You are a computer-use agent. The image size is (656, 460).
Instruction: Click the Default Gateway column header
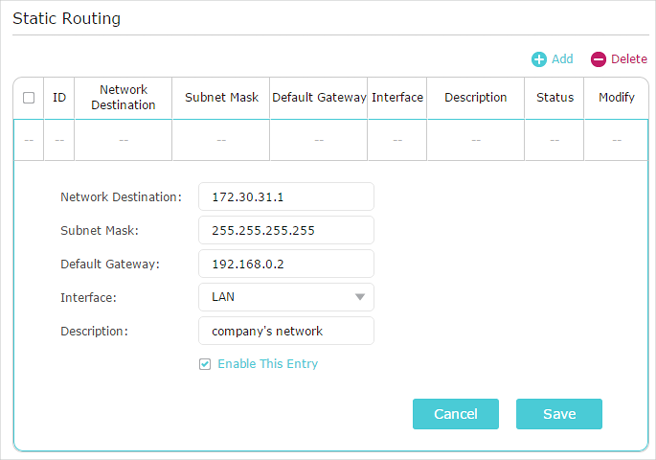point(318,98)
